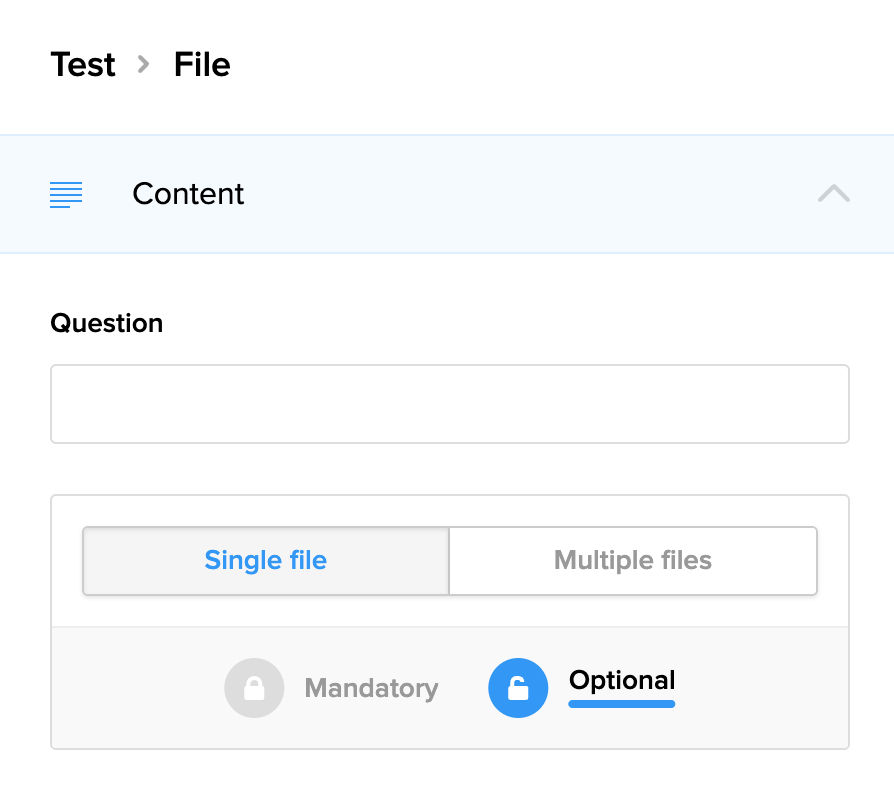Screen dimensions: 894x798
Task: Click white space below the Mandatory/Optional panel
Action: pos(450,775)
